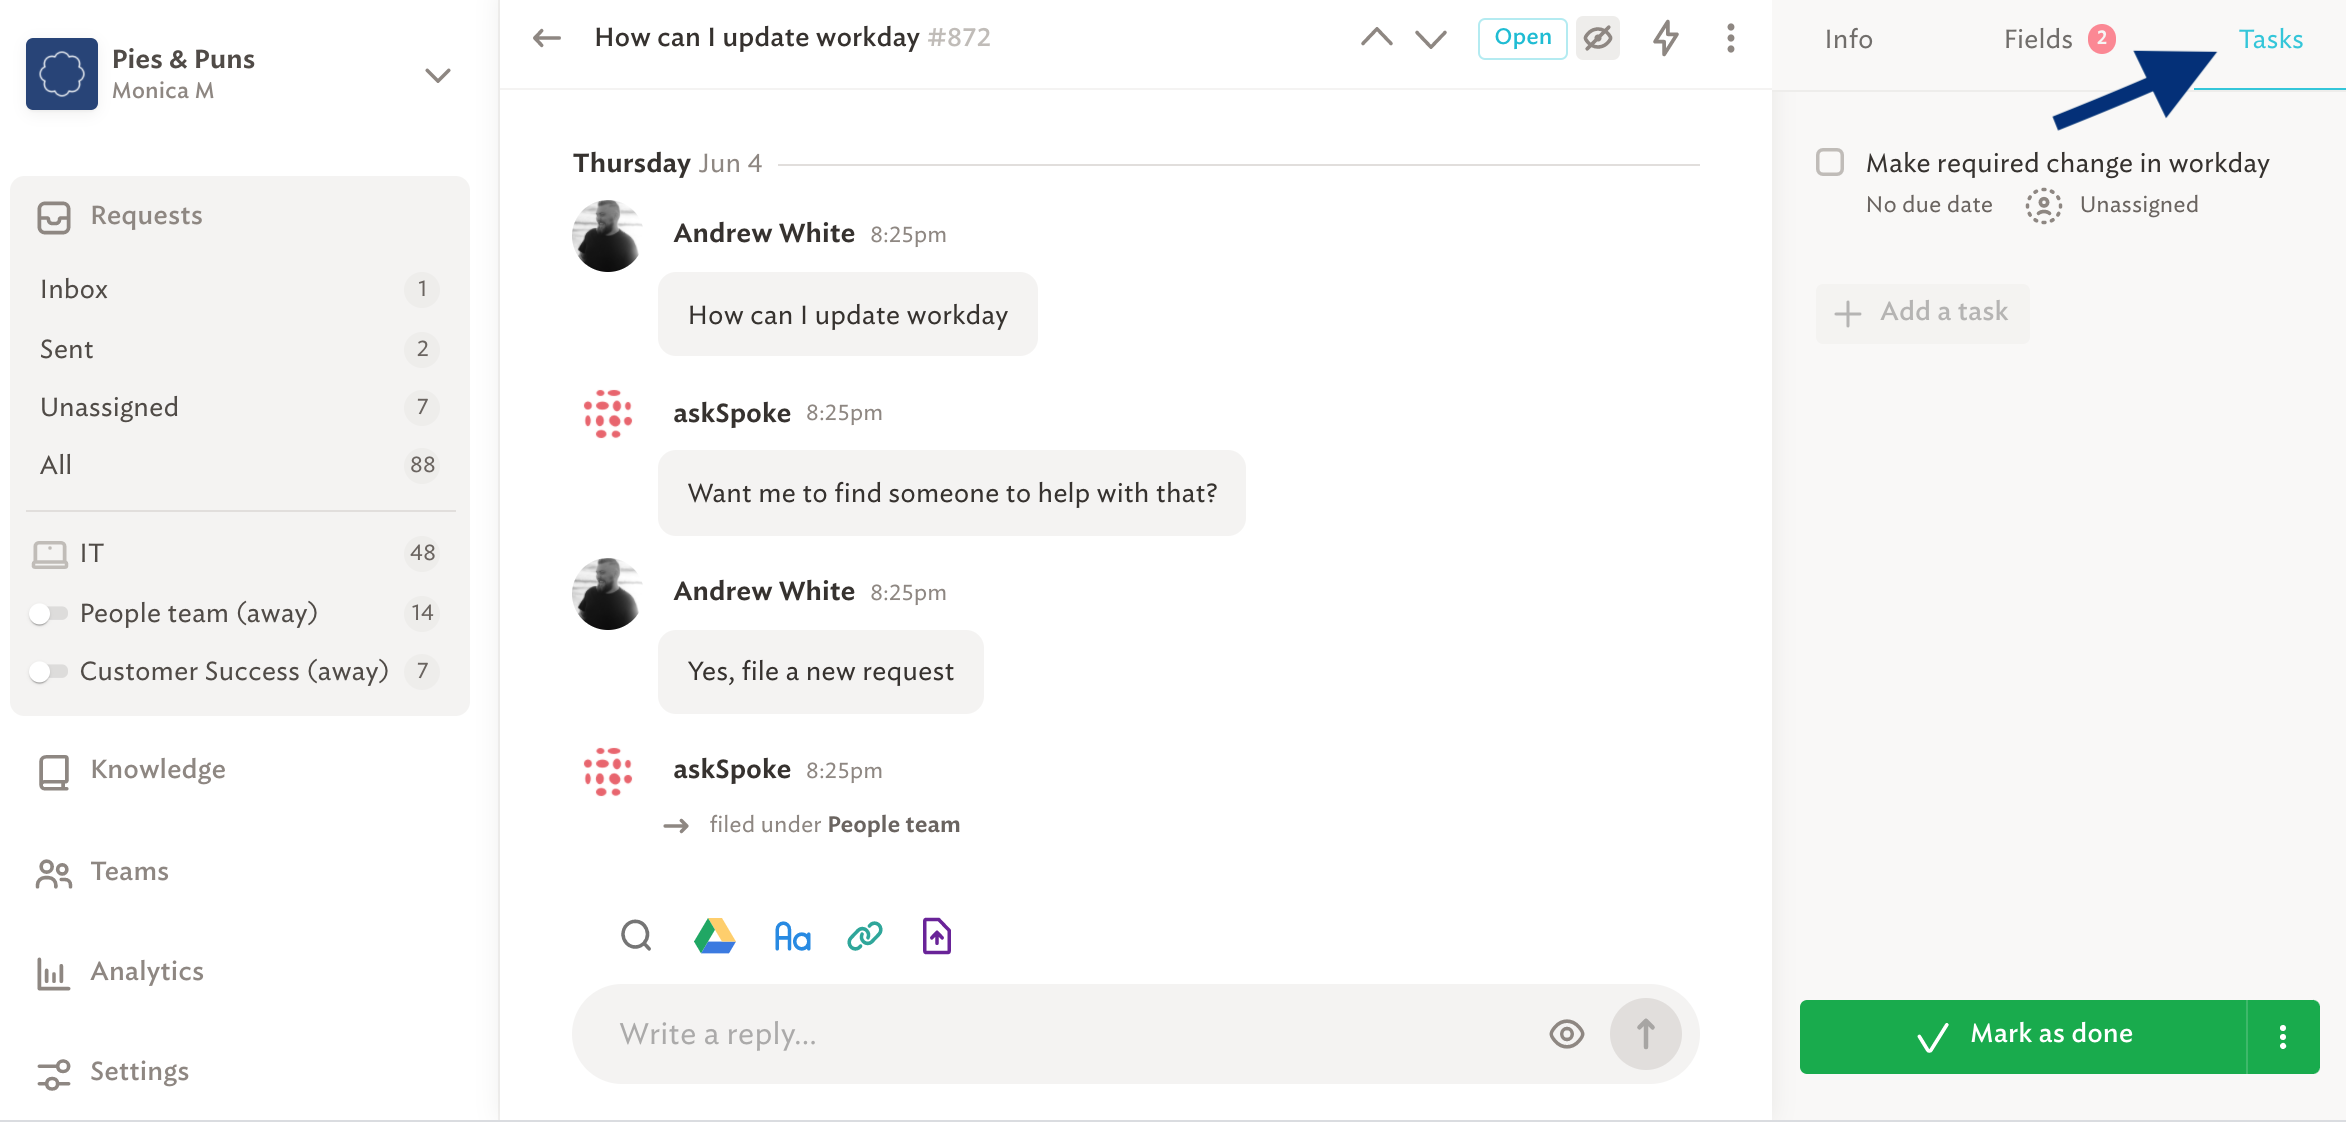Jump to next request with down chevron
The width and height of the screenshot is (2346, 1124).
1431,38
